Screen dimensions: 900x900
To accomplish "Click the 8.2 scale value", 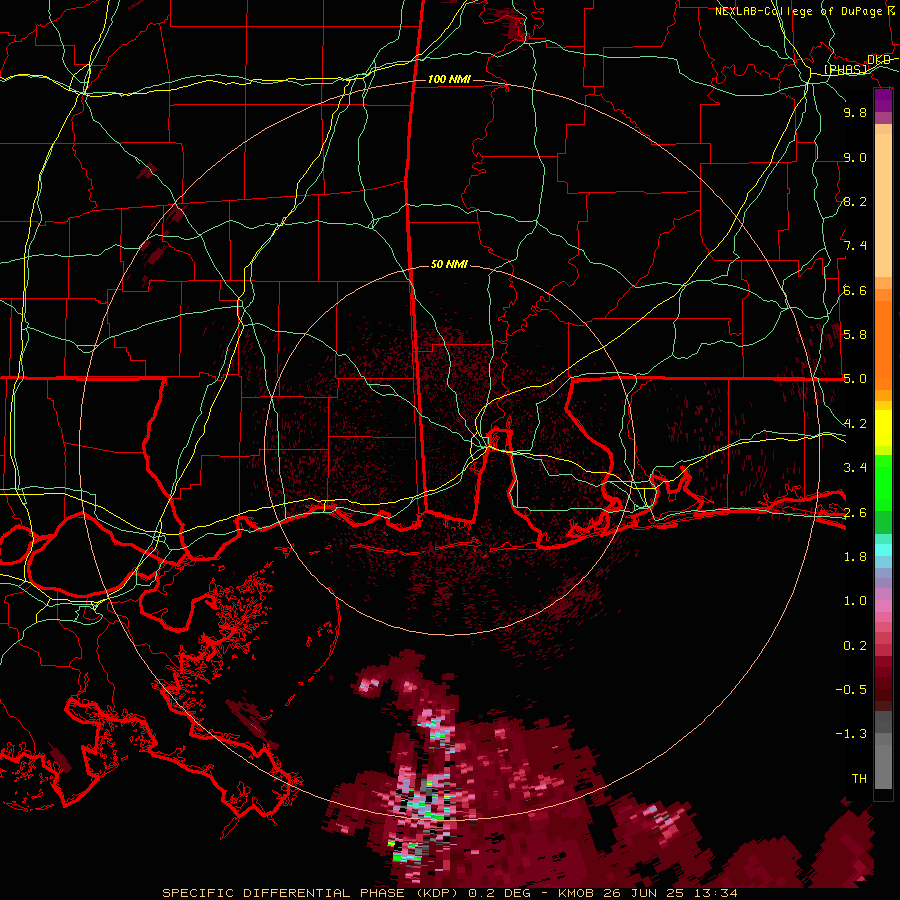I will 855,201.
